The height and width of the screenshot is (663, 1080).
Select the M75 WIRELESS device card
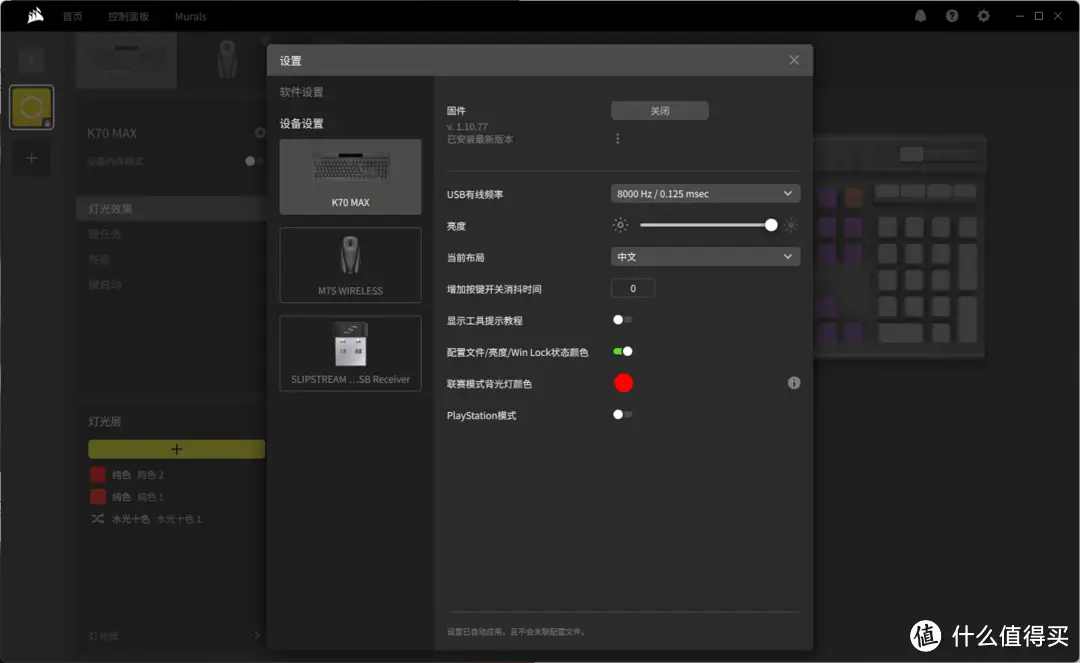pos(351,265)
